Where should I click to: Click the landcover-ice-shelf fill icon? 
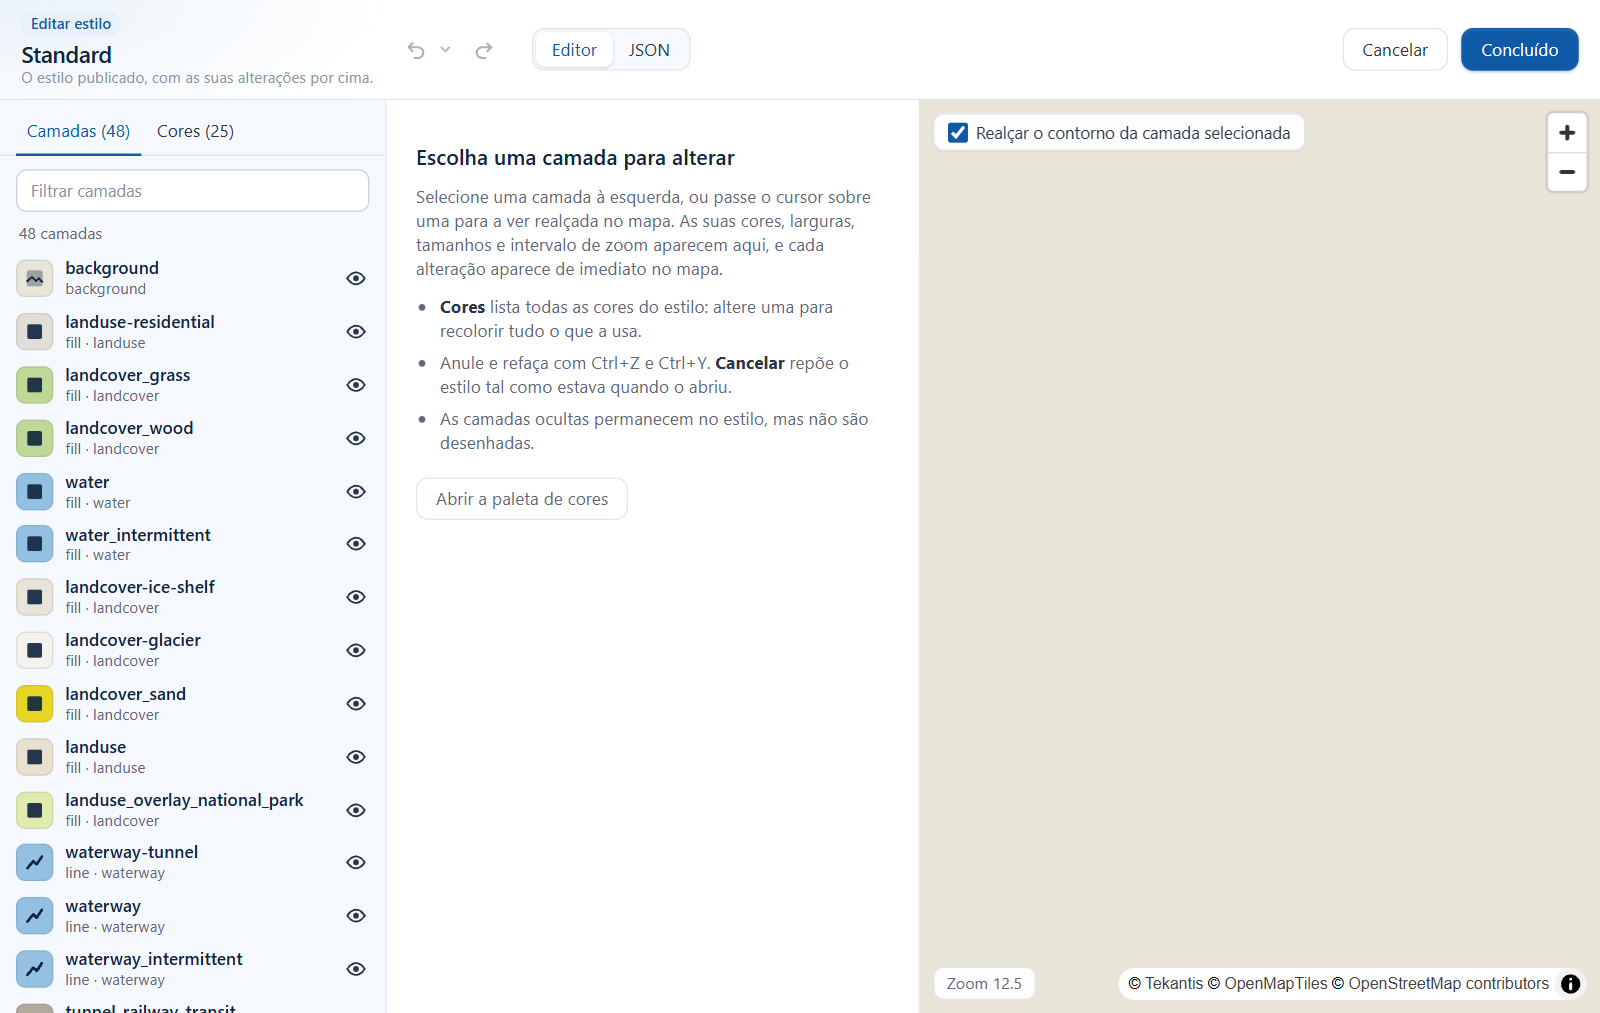point(35,597)
